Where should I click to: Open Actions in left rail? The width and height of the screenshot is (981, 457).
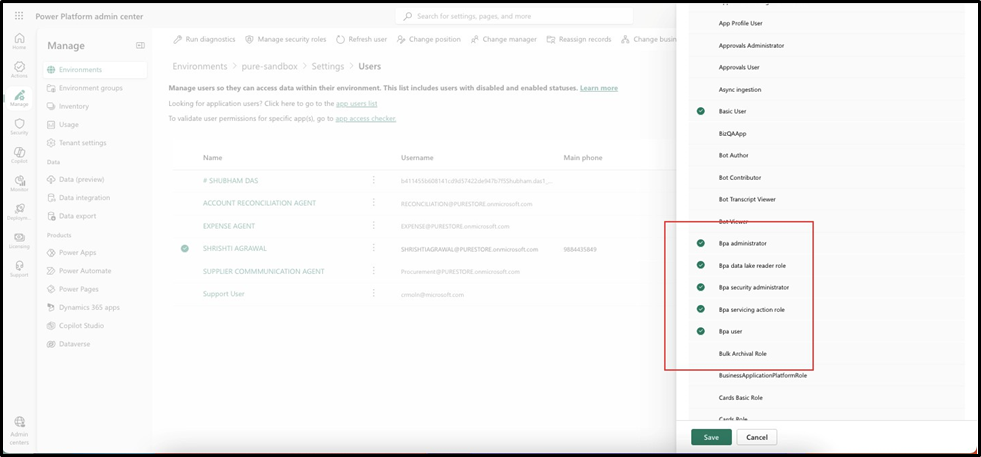click(19, 69)
